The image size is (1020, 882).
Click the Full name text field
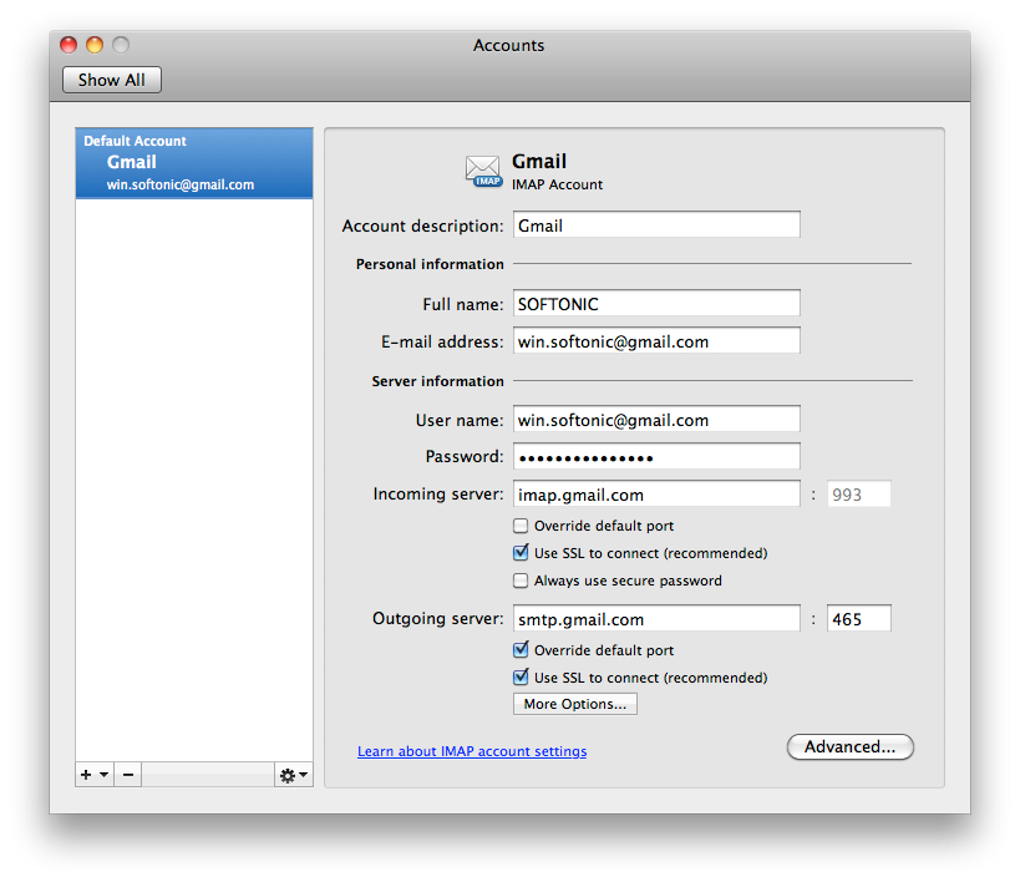(x=656, y=303)
